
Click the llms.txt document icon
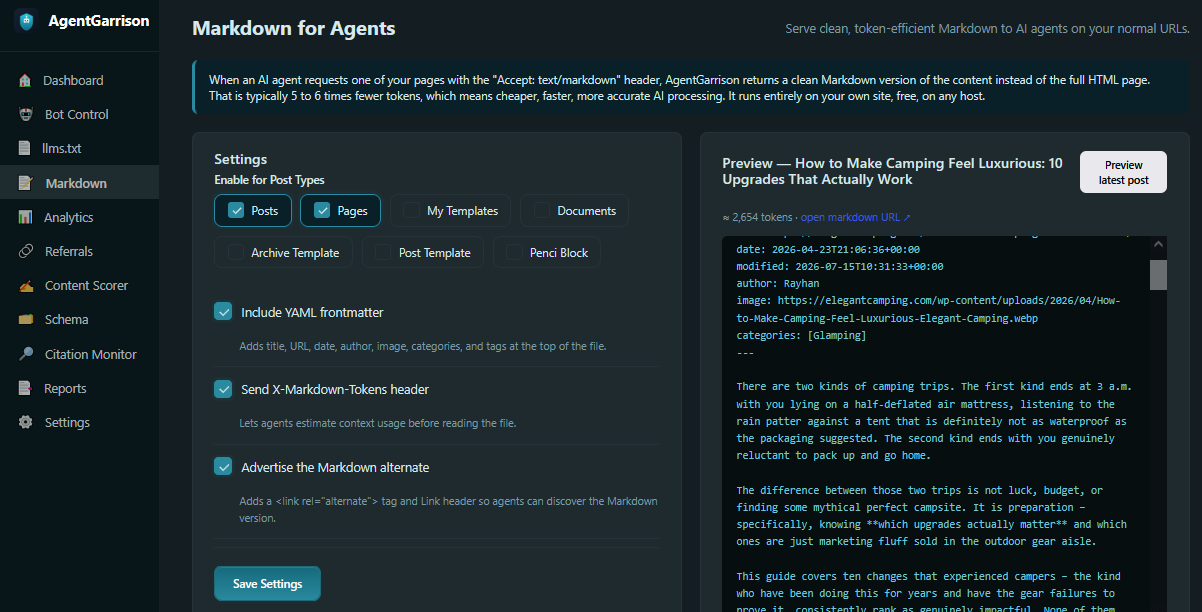[x=25, y=148]
